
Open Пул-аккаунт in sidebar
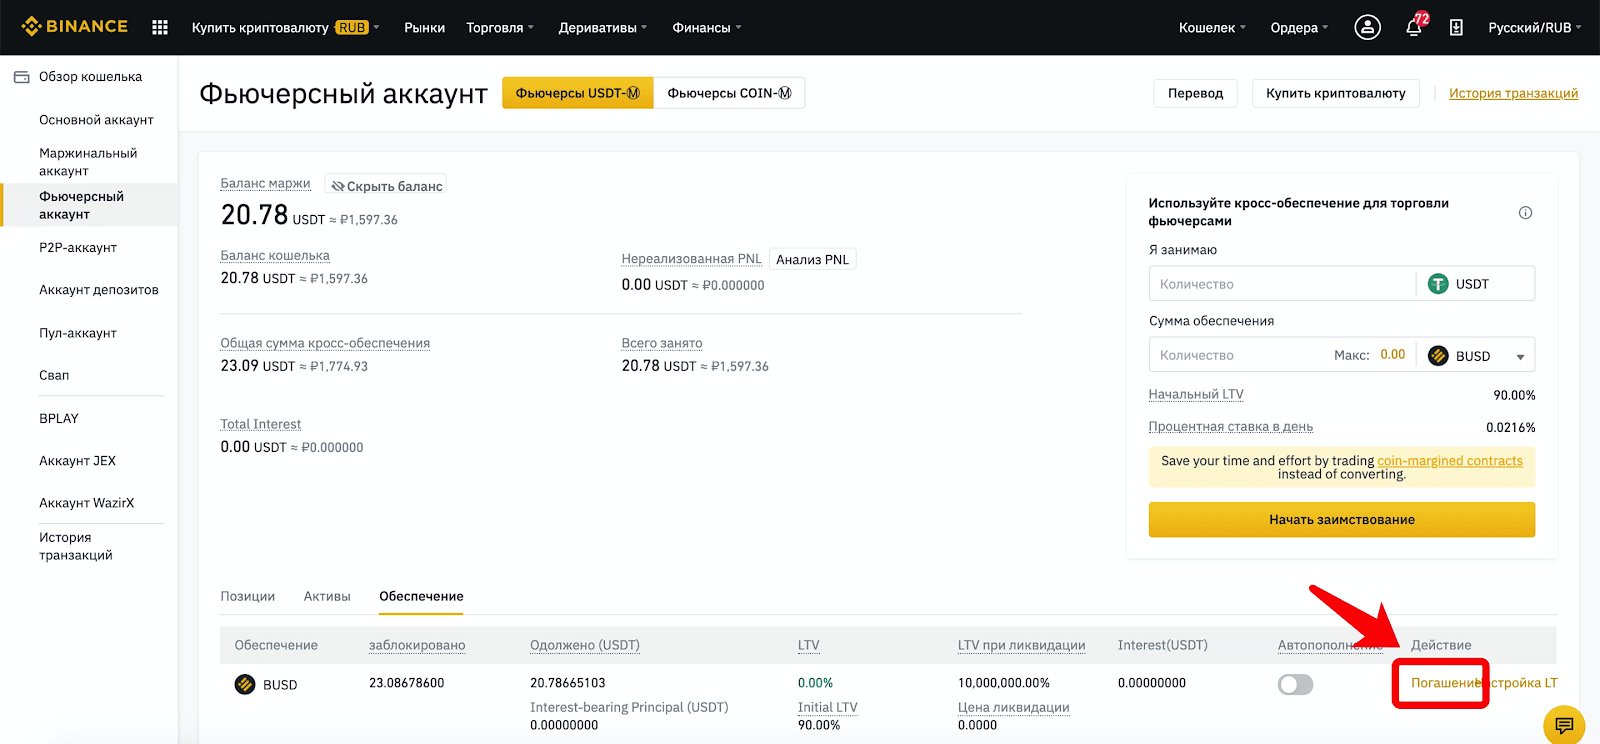pyautogui.click(x=78, y=333)
